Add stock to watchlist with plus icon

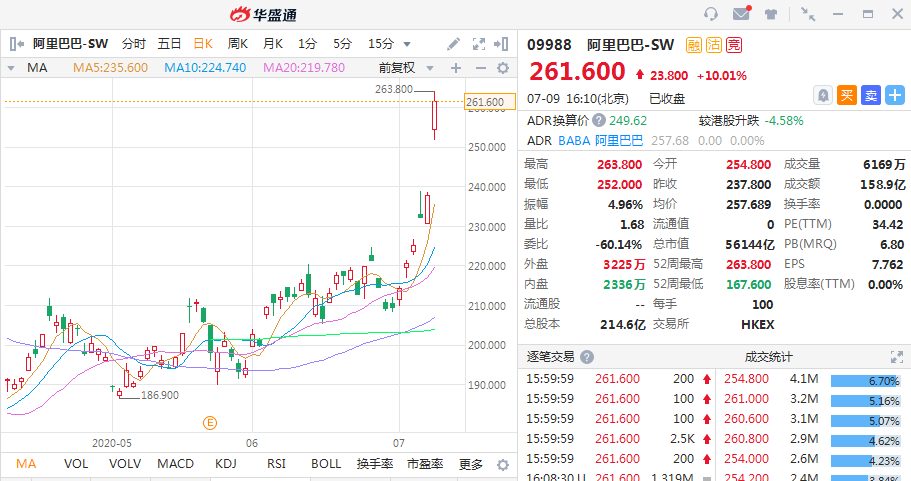coord(894,96)
